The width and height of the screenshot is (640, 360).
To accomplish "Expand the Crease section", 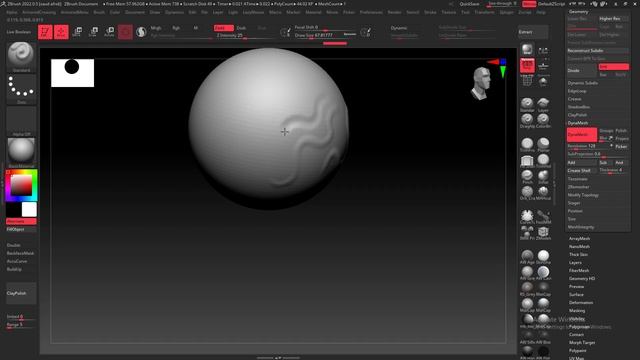I will (575, 99).
